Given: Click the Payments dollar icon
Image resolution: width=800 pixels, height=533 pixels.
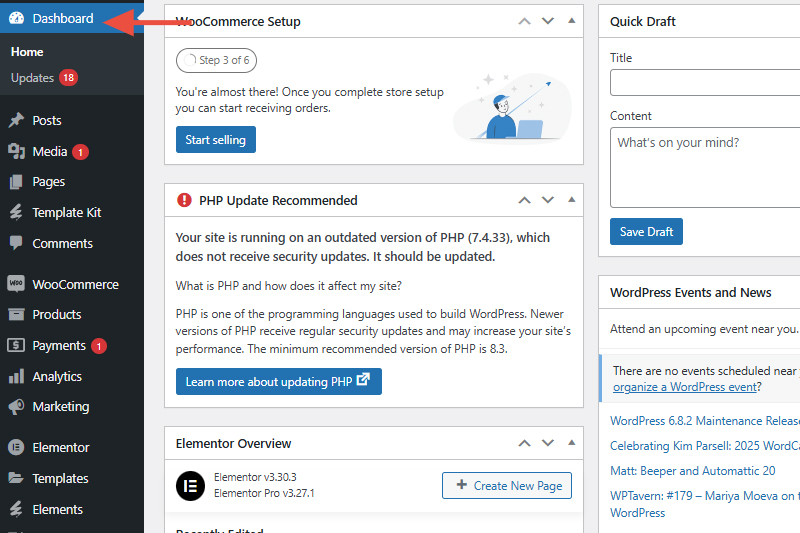Looking at the screenshot, I should tap(16, 345).
